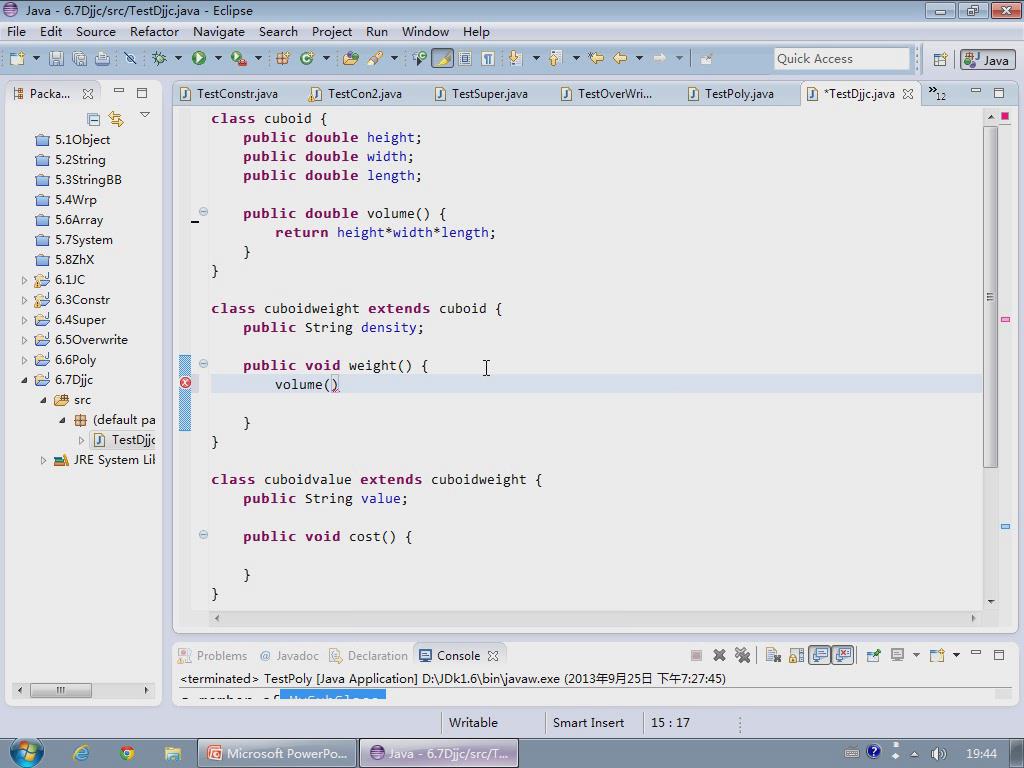Open the Run button dropdown arrow
The height and width of the screenshot is (768, 1024).
click(217, 59)
